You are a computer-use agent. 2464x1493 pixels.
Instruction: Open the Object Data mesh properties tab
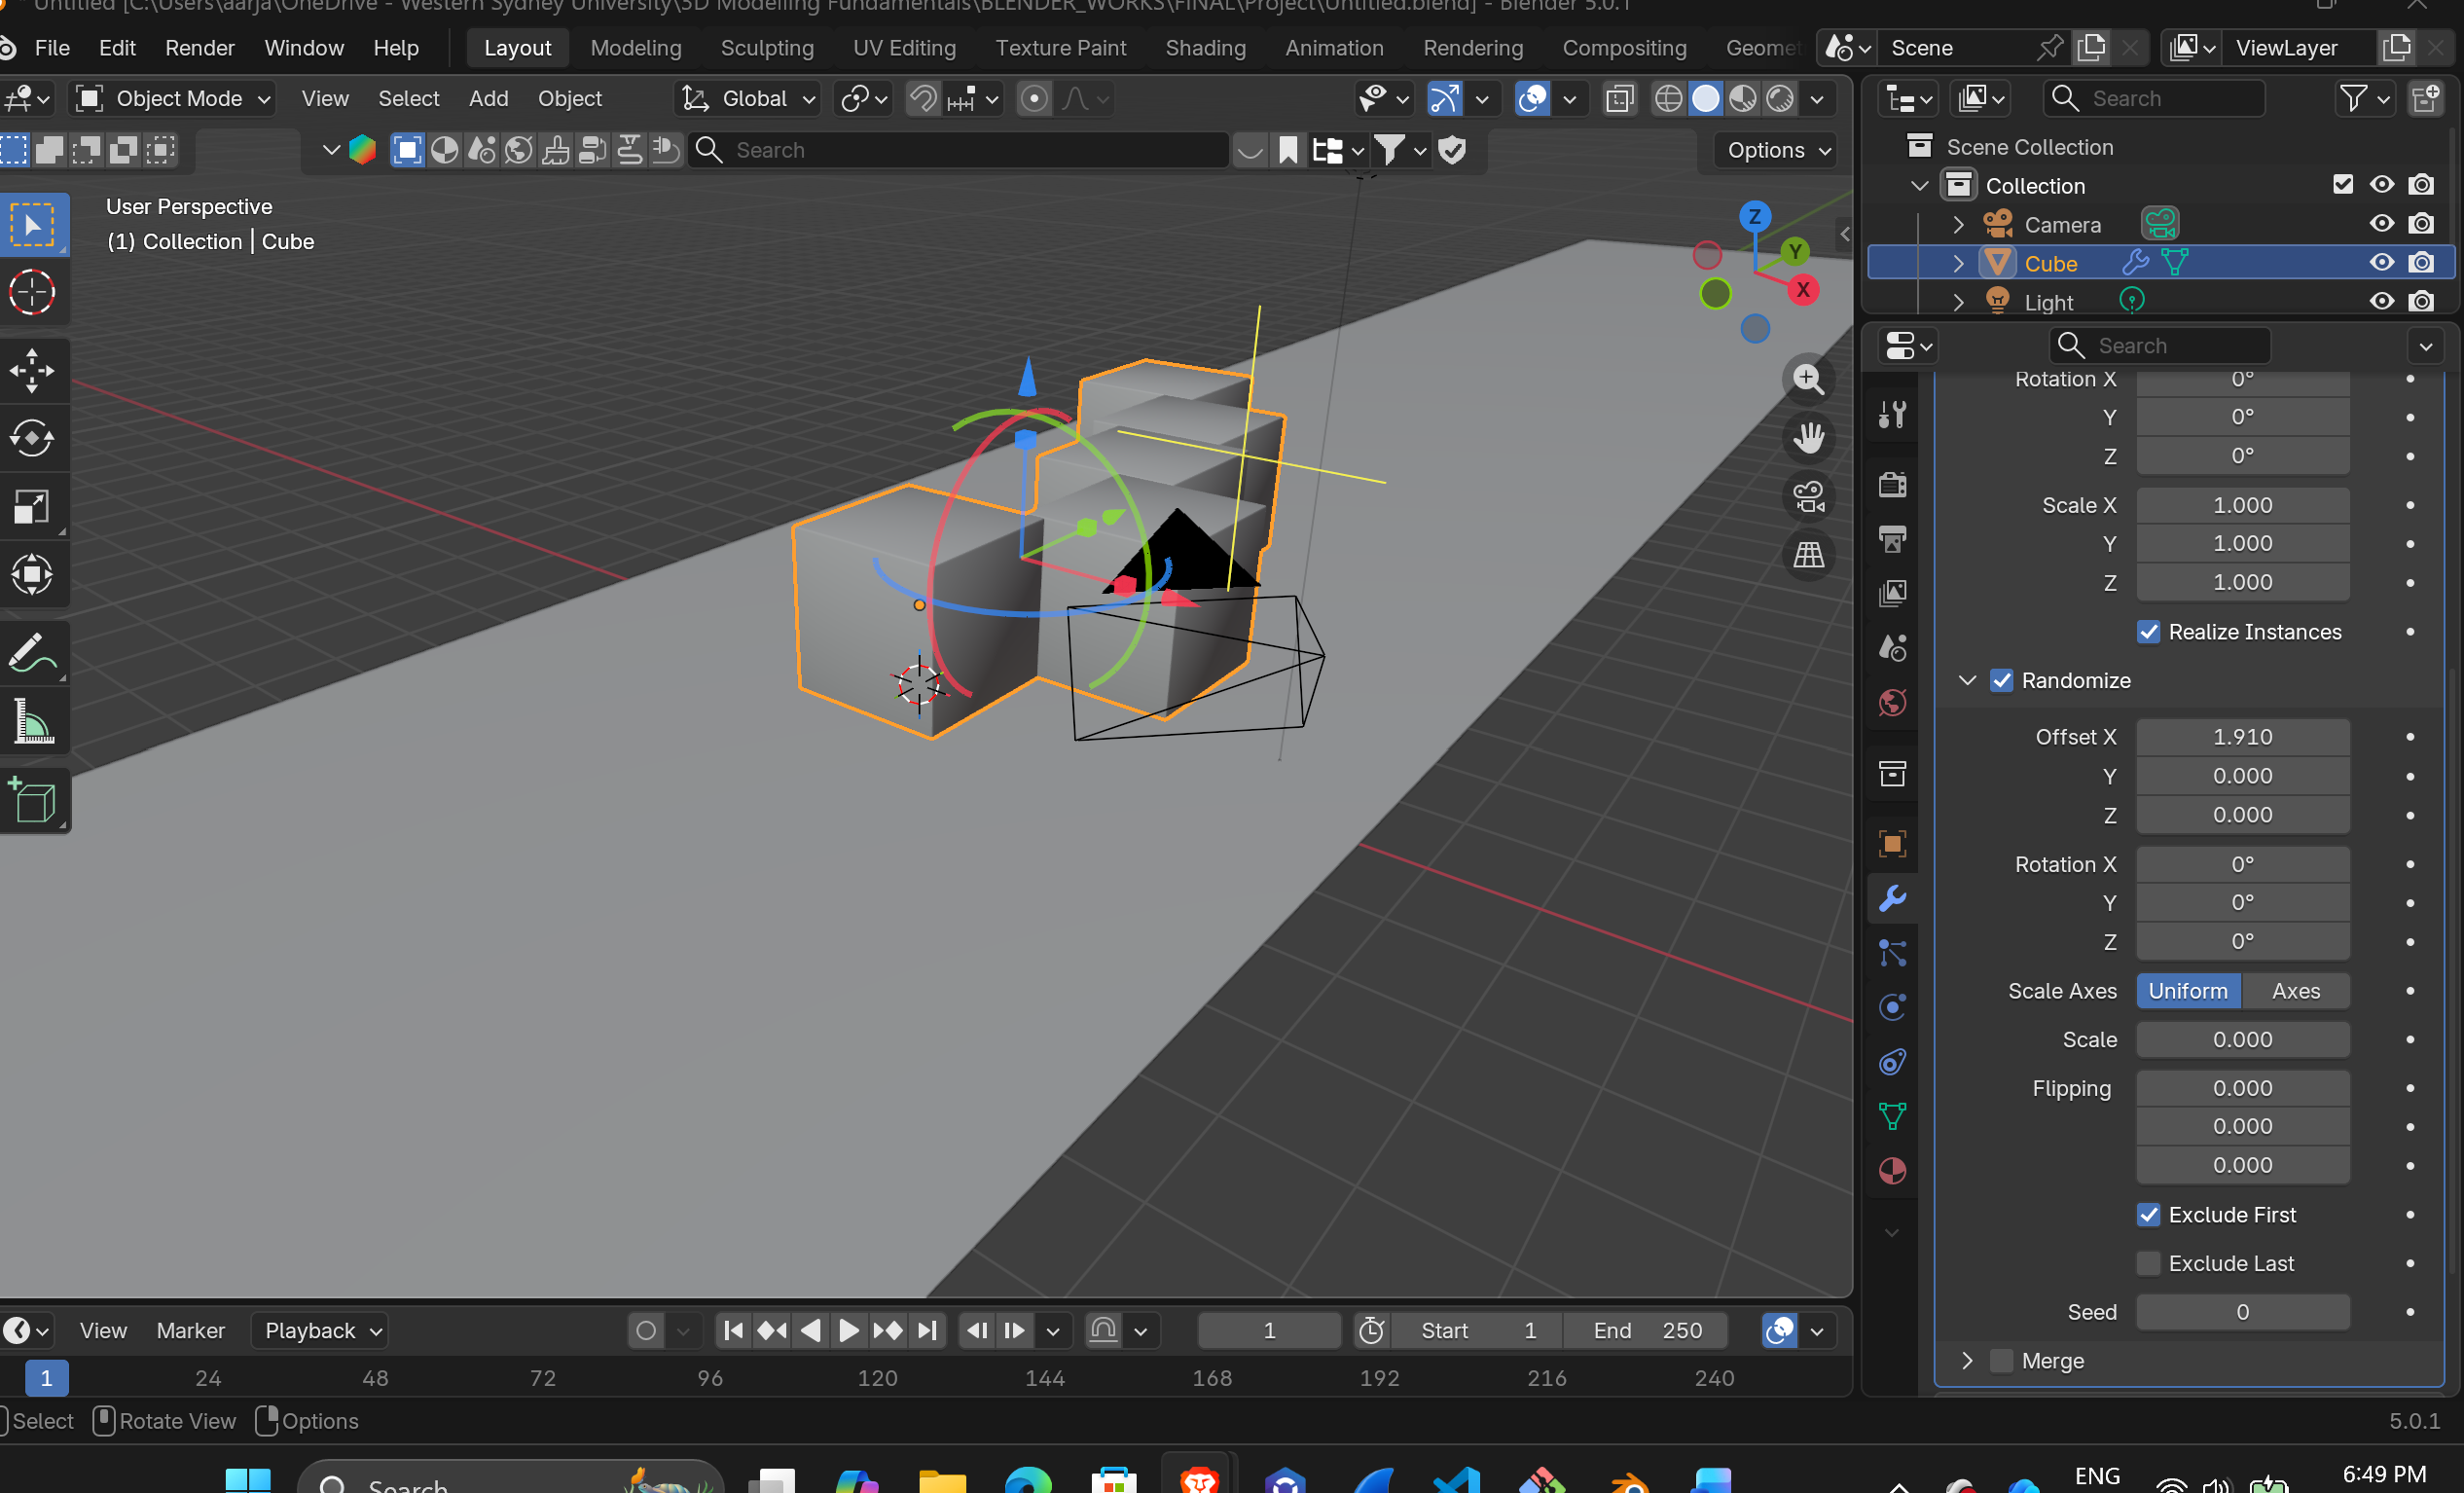1892,1115
